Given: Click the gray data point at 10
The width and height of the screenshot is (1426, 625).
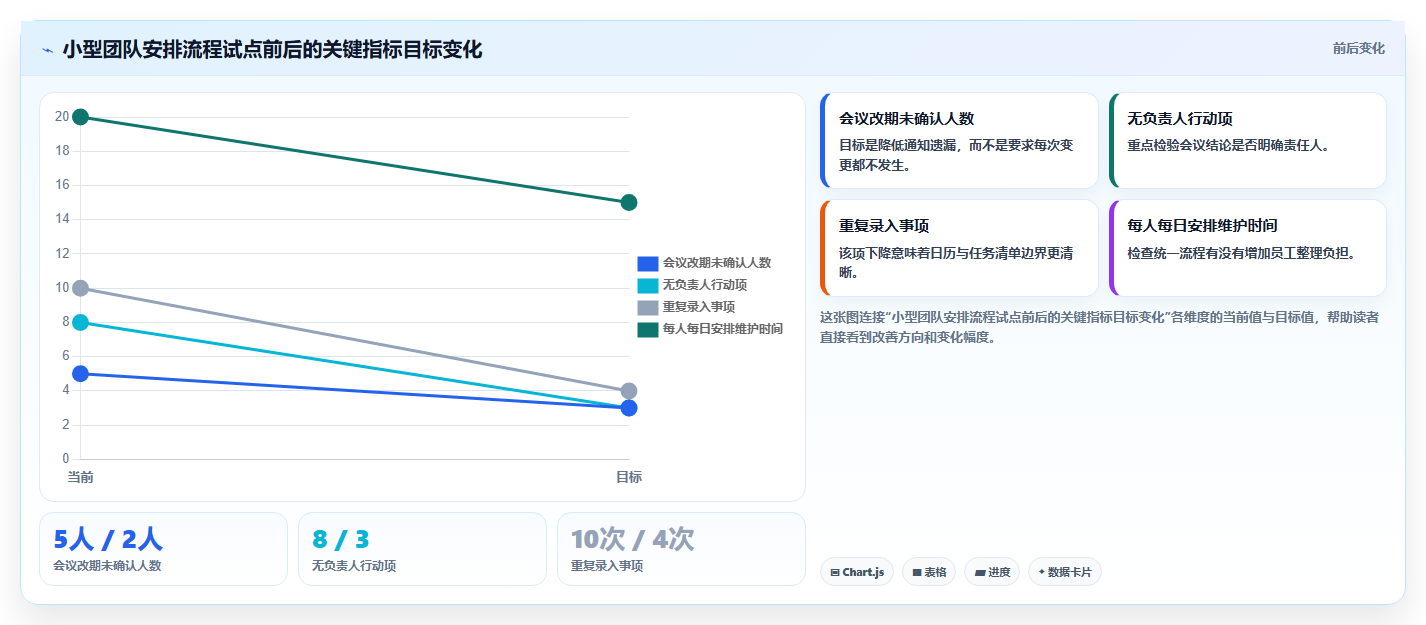Looking at the screenshot, I should 81,288.
